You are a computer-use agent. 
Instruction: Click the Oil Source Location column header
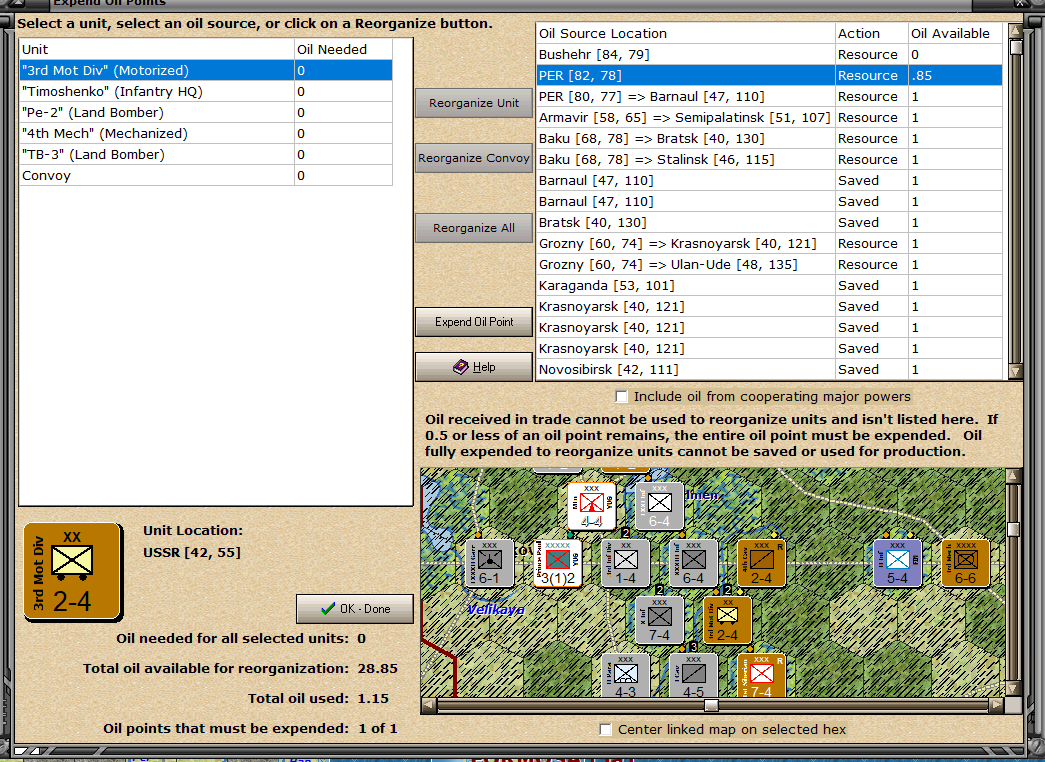(x=686, y=33)
